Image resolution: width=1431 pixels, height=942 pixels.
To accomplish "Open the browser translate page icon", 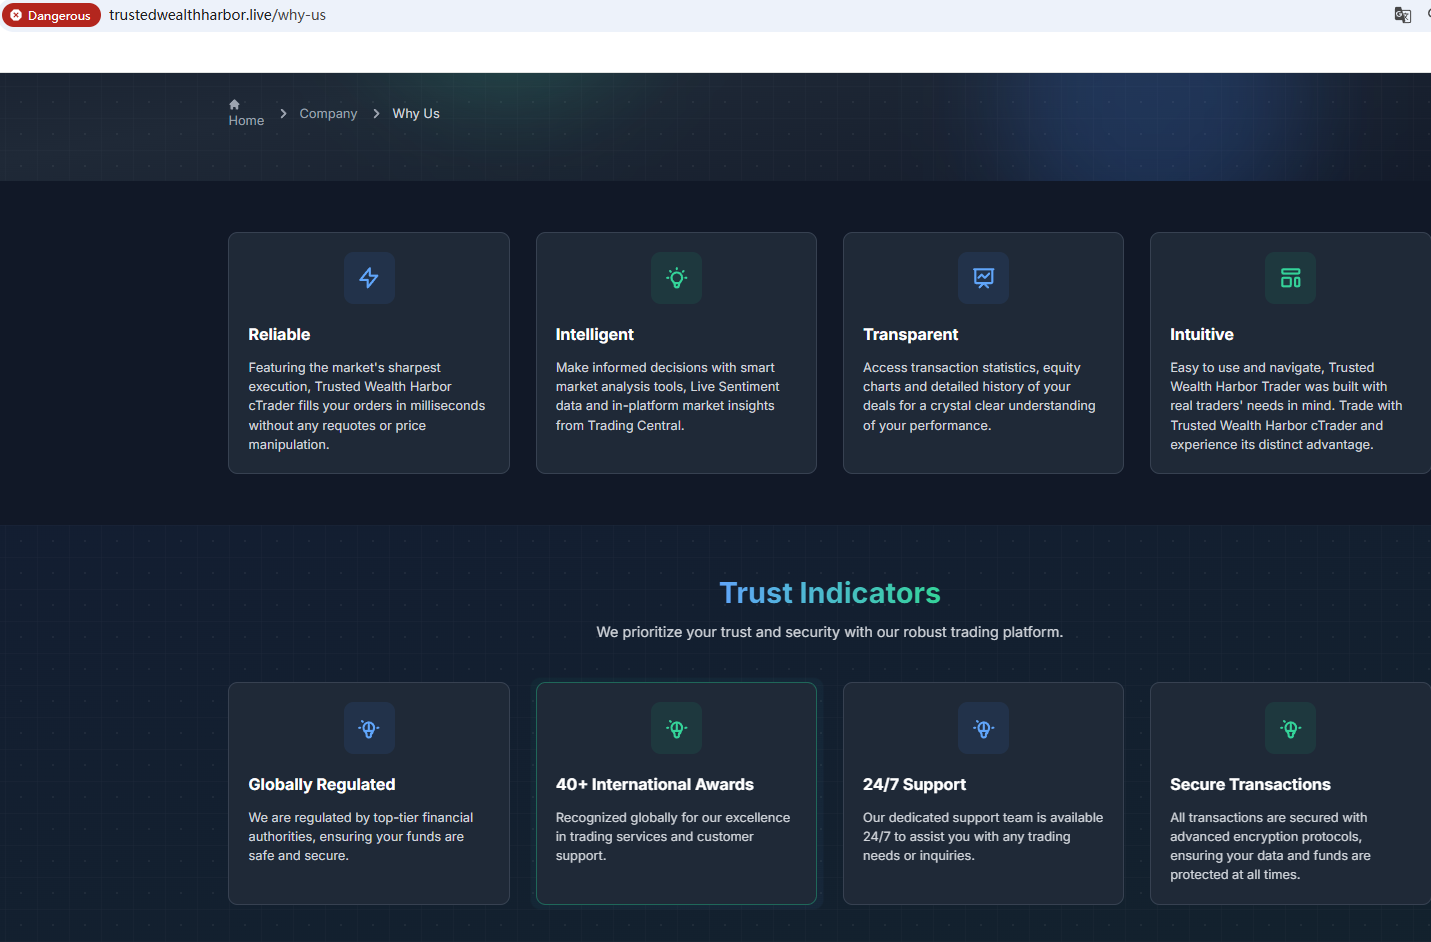I will pyautogui.click(x=1402, y=15).
